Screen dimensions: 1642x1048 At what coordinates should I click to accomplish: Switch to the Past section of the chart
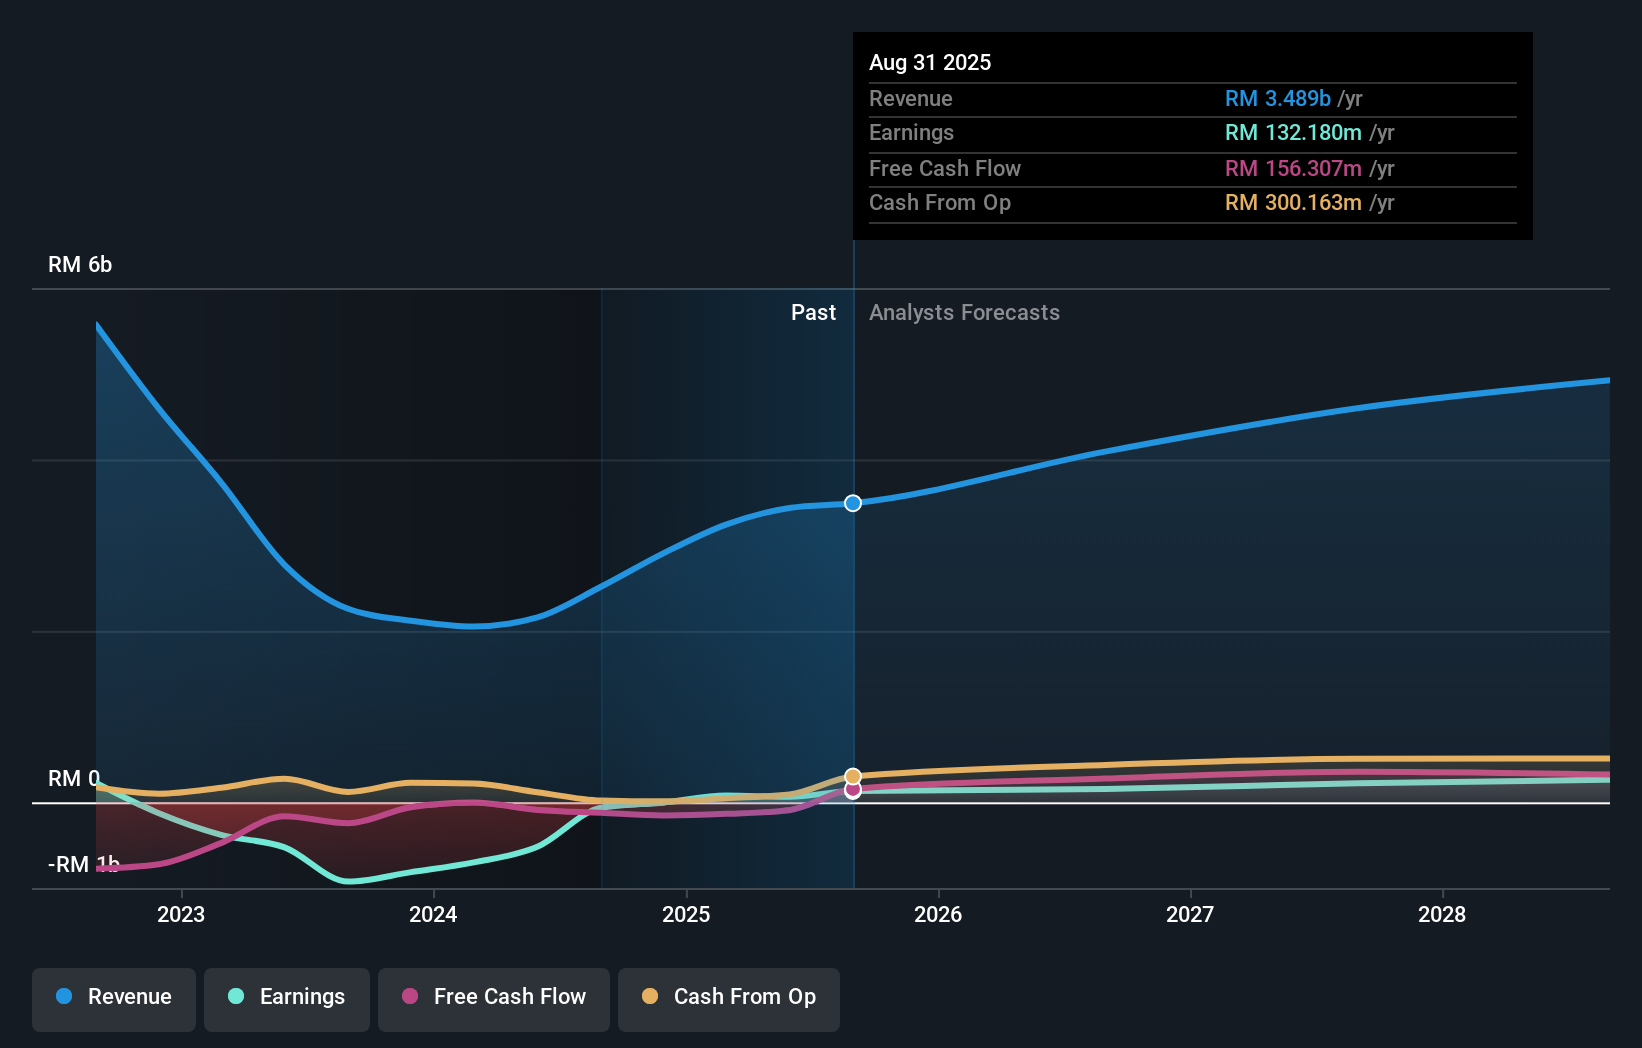click(x=813, y=312)
